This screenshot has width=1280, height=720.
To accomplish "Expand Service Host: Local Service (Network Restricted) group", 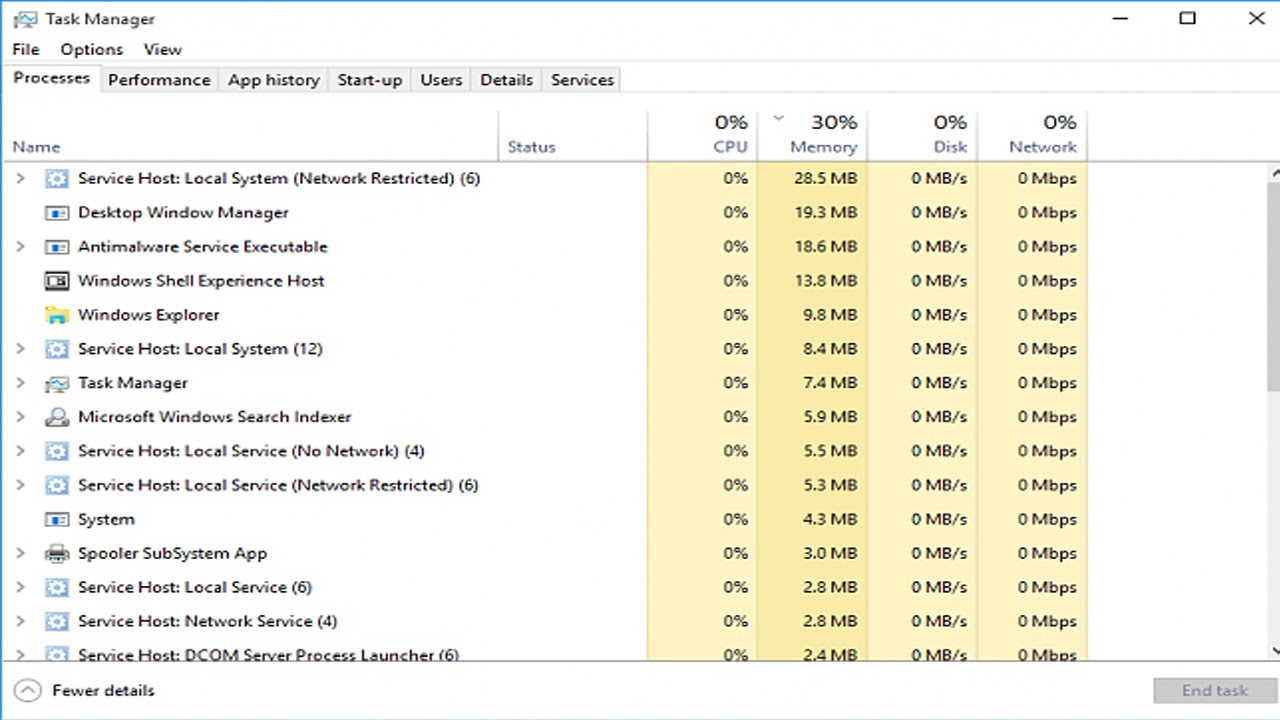I will click(20, 484).
